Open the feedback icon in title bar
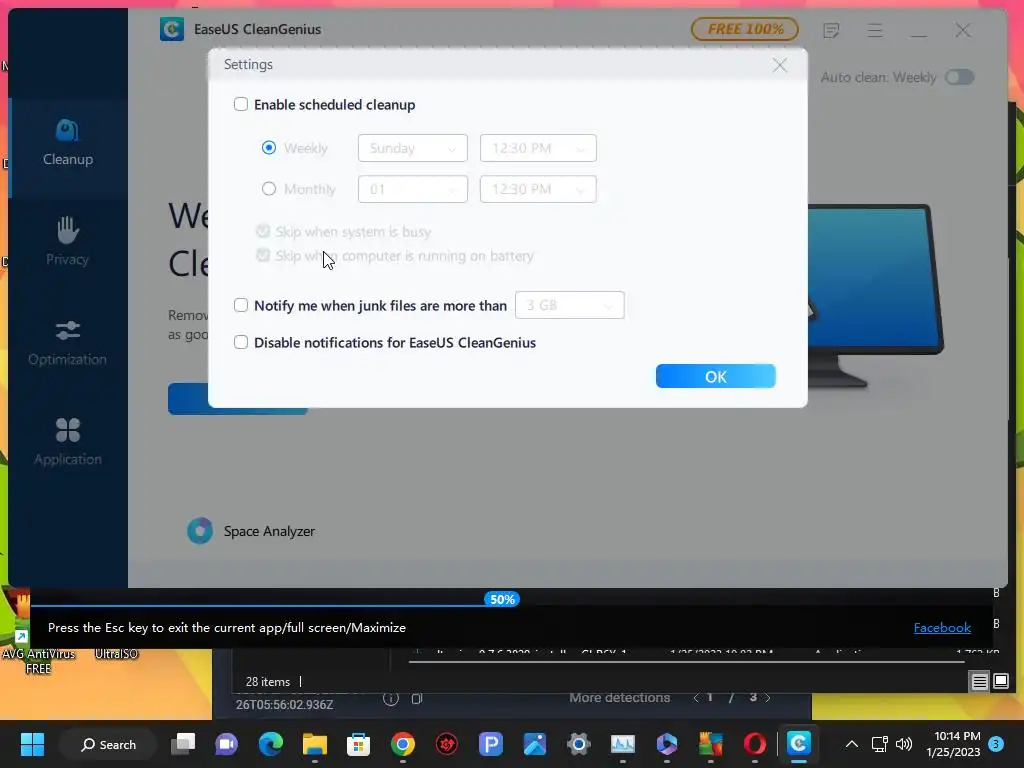The image size is (1024, 768). 831,30
